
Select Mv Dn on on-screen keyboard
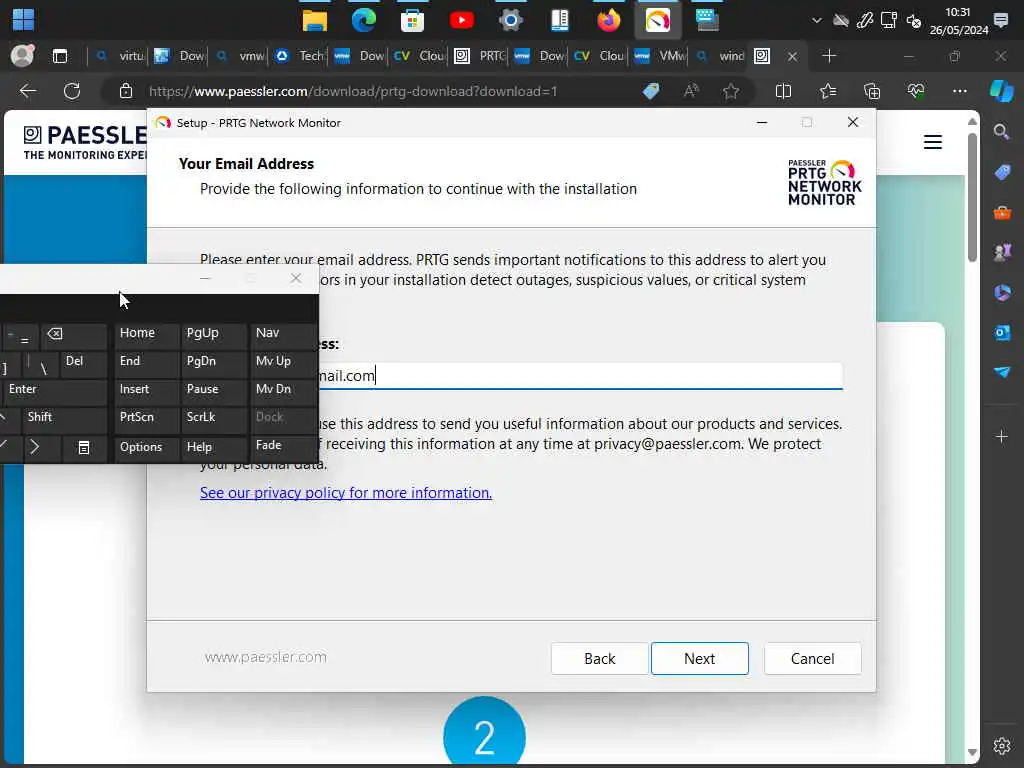[283, 392]
